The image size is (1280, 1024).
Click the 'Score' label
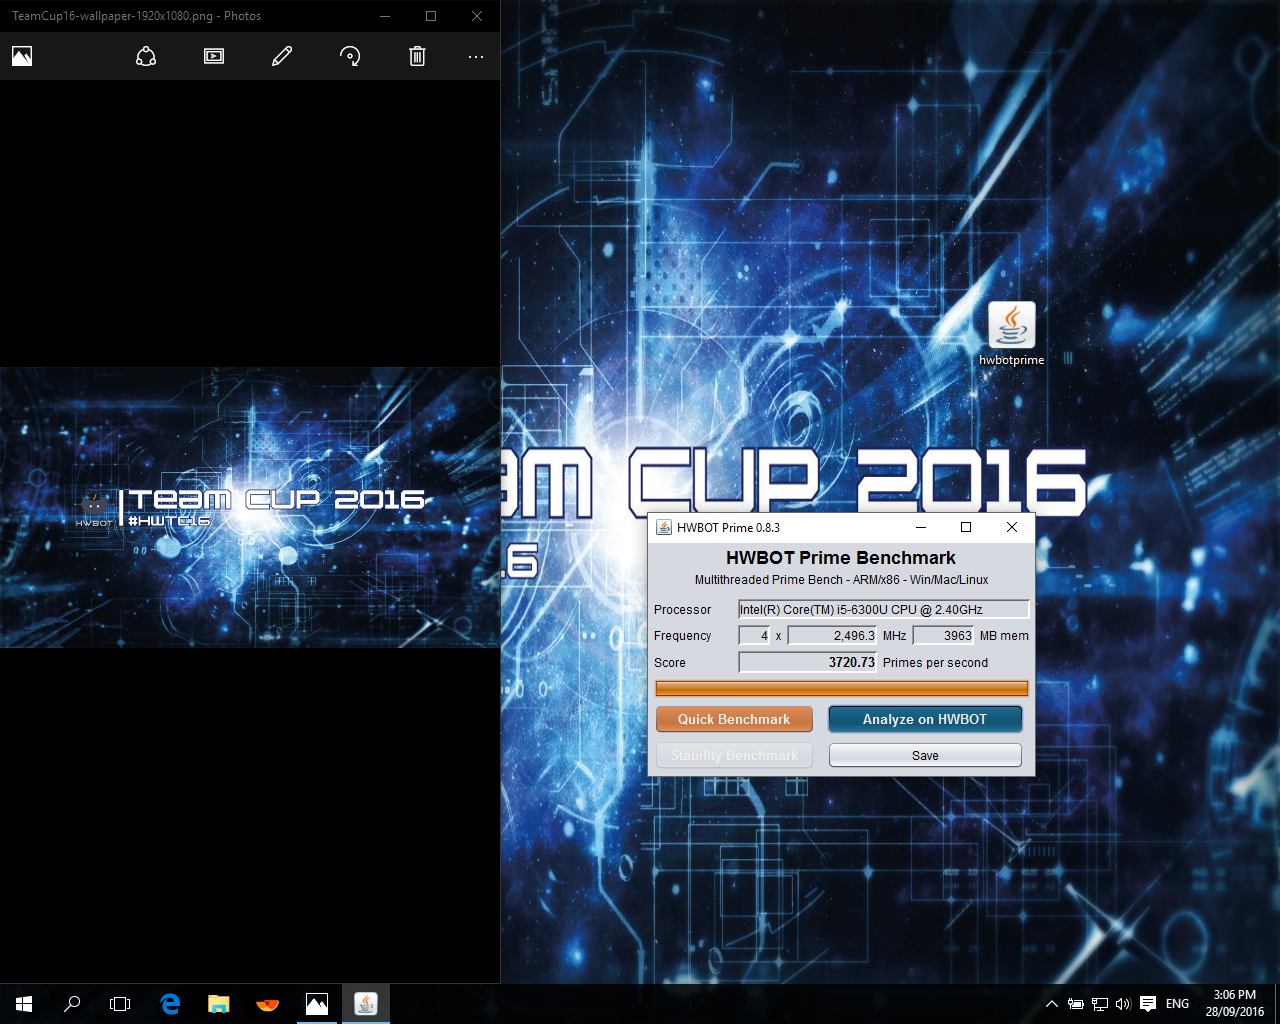(x=669, y=662)
